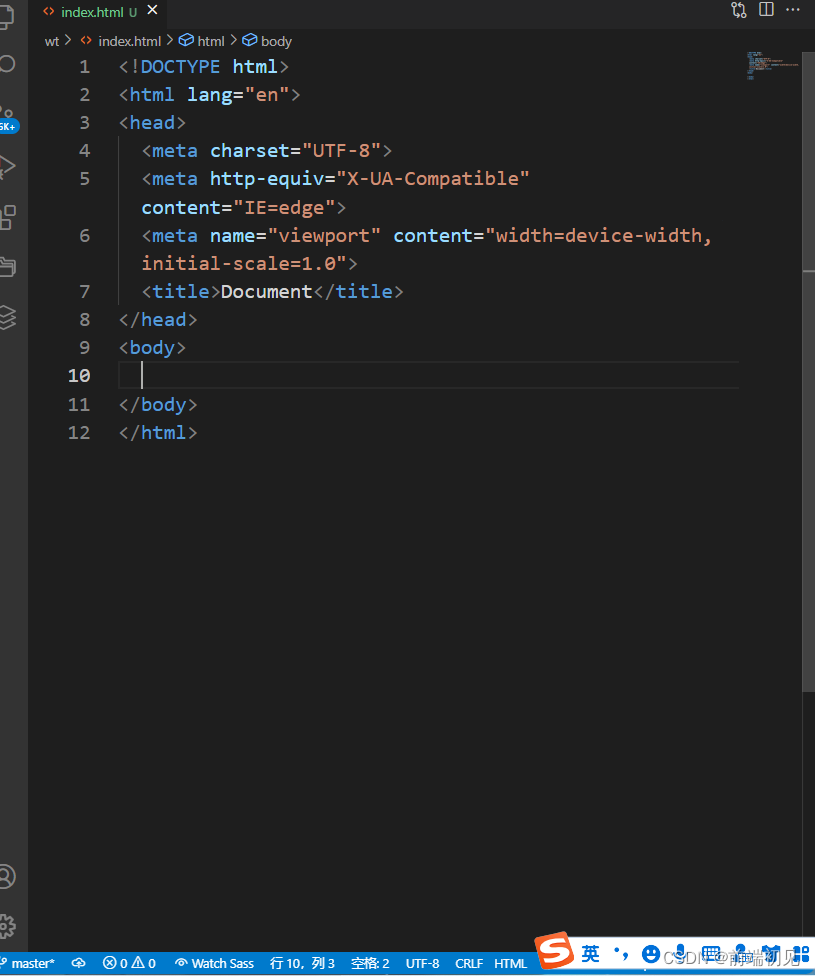Click the DOCTYPE keyword on line 1

tap(180, 67)
